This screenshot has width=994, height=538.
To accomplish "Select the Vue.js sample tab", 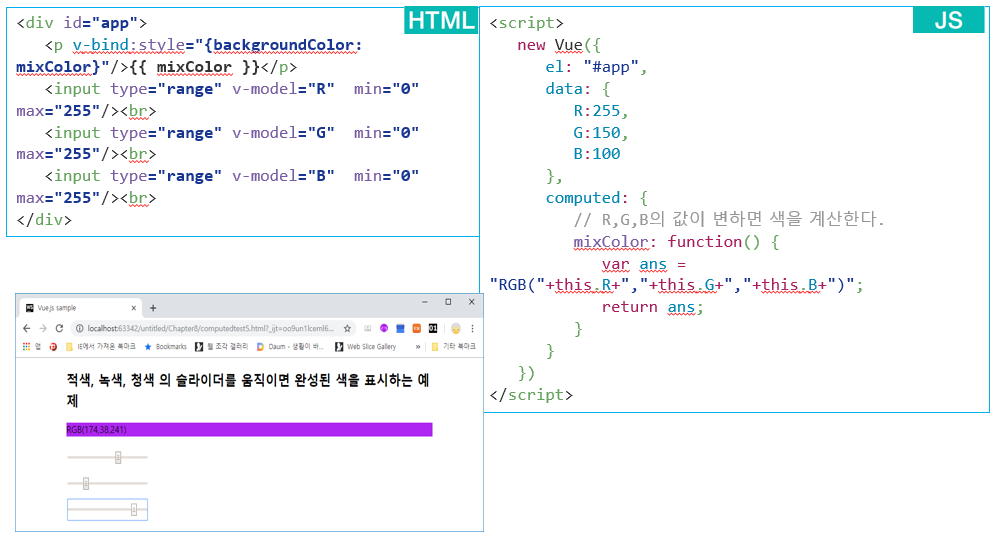I will 79,308.
